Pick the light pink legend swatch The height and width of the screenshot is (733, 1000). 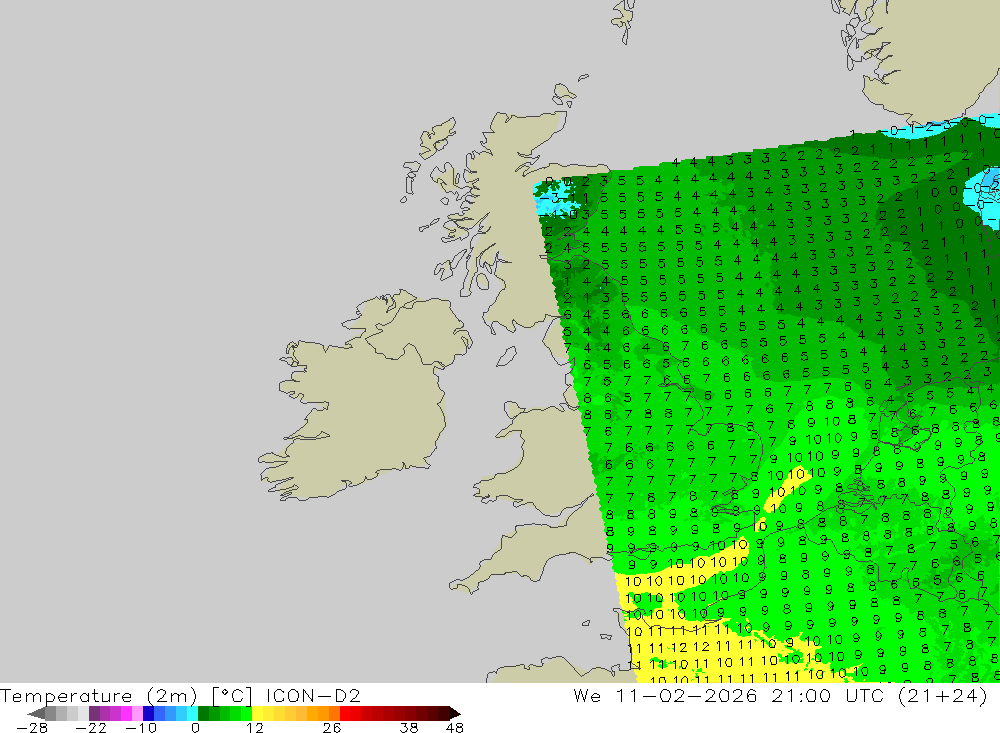pyautogui.click(x=137, y=713)
